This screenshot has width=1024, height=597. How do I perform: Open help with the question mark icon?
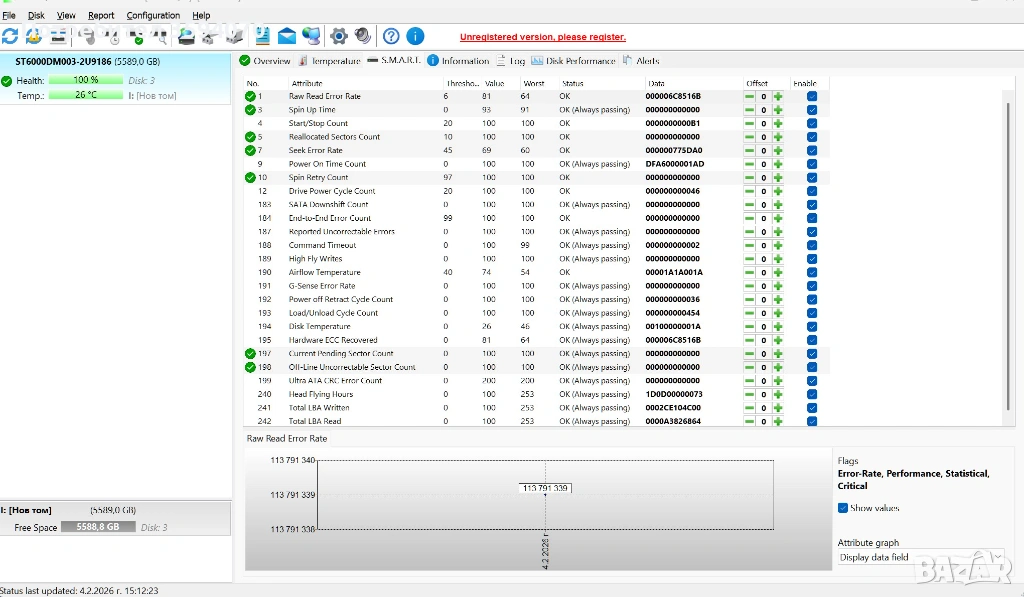391,36
